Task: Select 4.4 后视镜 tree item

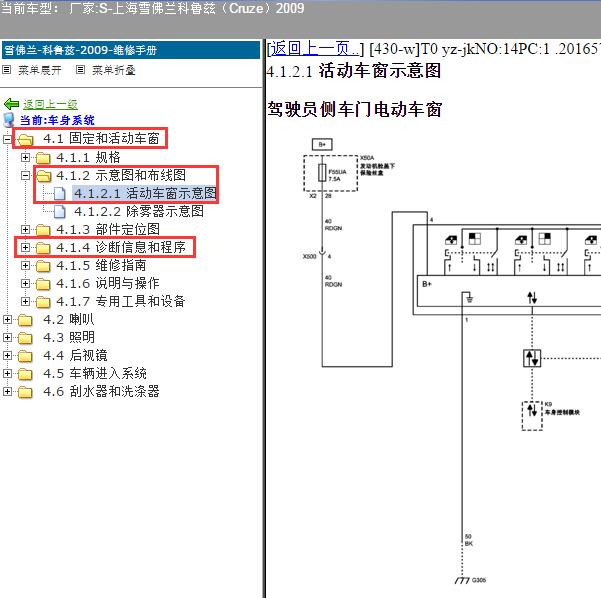Action: pos(75,355)
